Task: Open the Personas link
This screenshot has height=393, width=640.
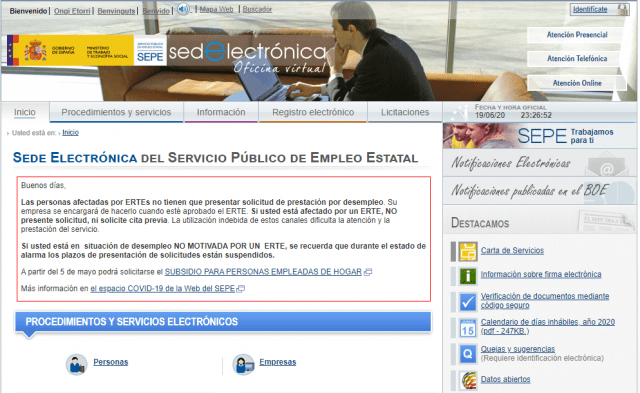Action: [x=111, y=362]
